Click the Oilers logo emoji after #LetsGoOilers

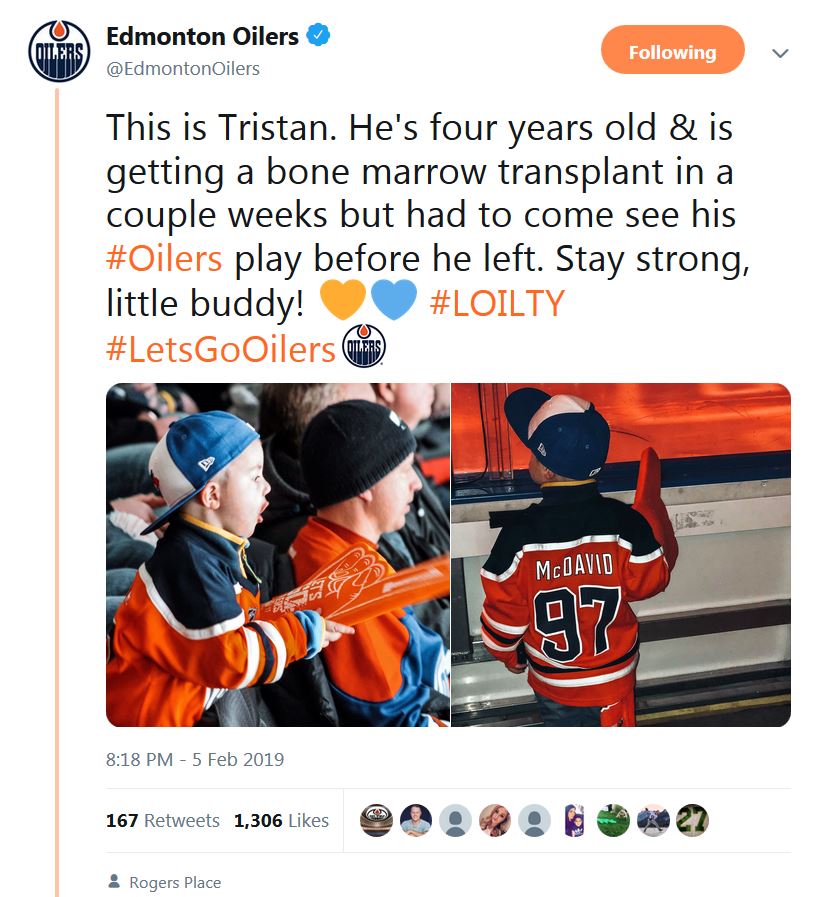tap(363, 347)
